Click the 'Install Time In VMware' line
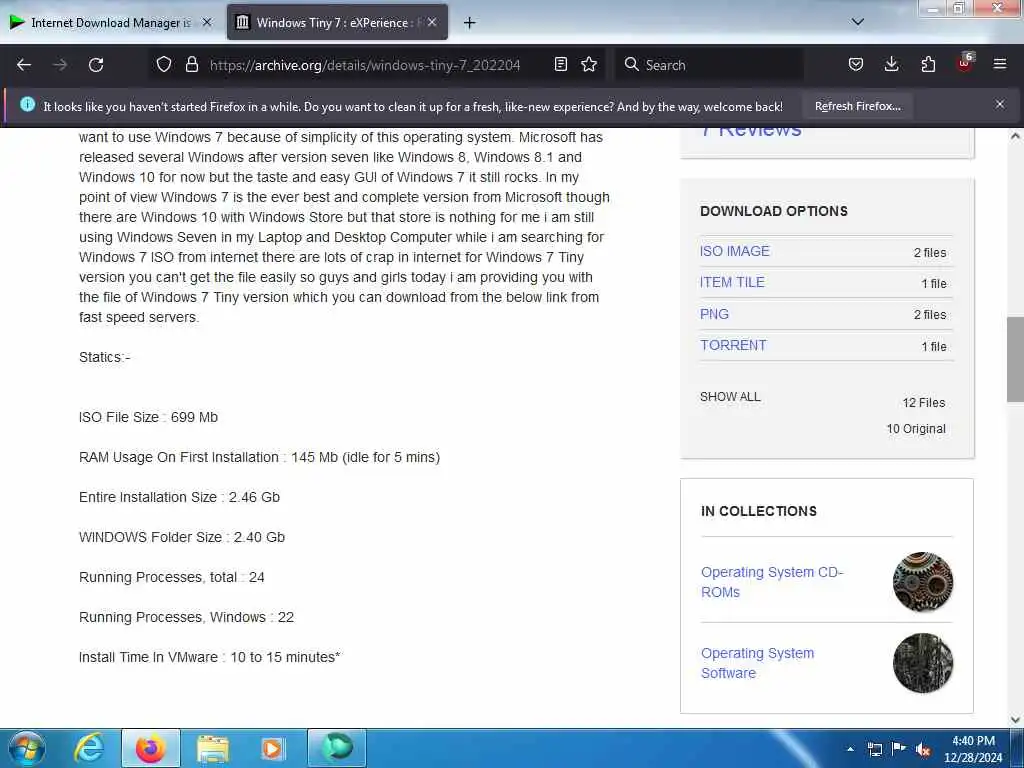The image size is (1024, 768). coord(210,657)
